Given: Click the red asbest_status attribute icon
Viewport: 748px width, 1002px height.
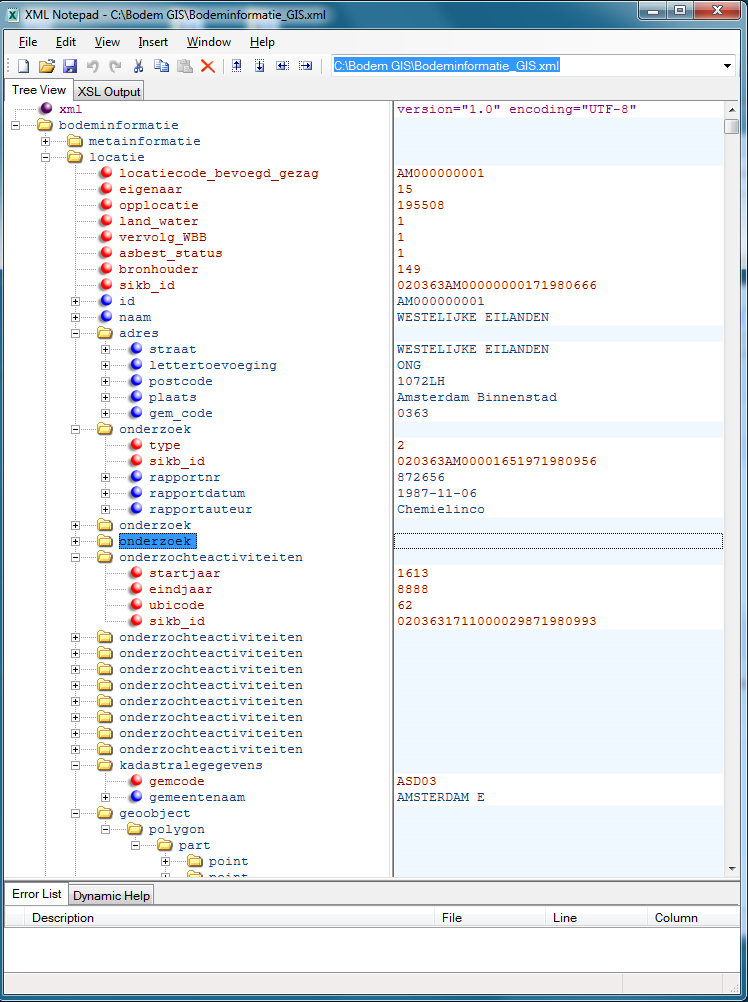Looking at the screenshot, I should coord(106,252).
